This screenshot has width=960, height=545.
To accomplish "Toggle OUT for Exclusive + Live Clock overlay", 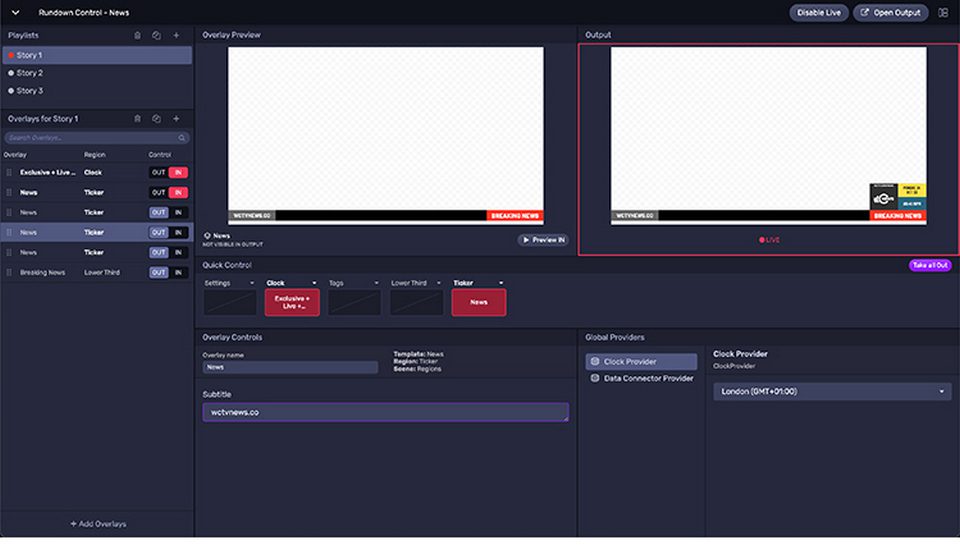I will (x=159, y=173).
